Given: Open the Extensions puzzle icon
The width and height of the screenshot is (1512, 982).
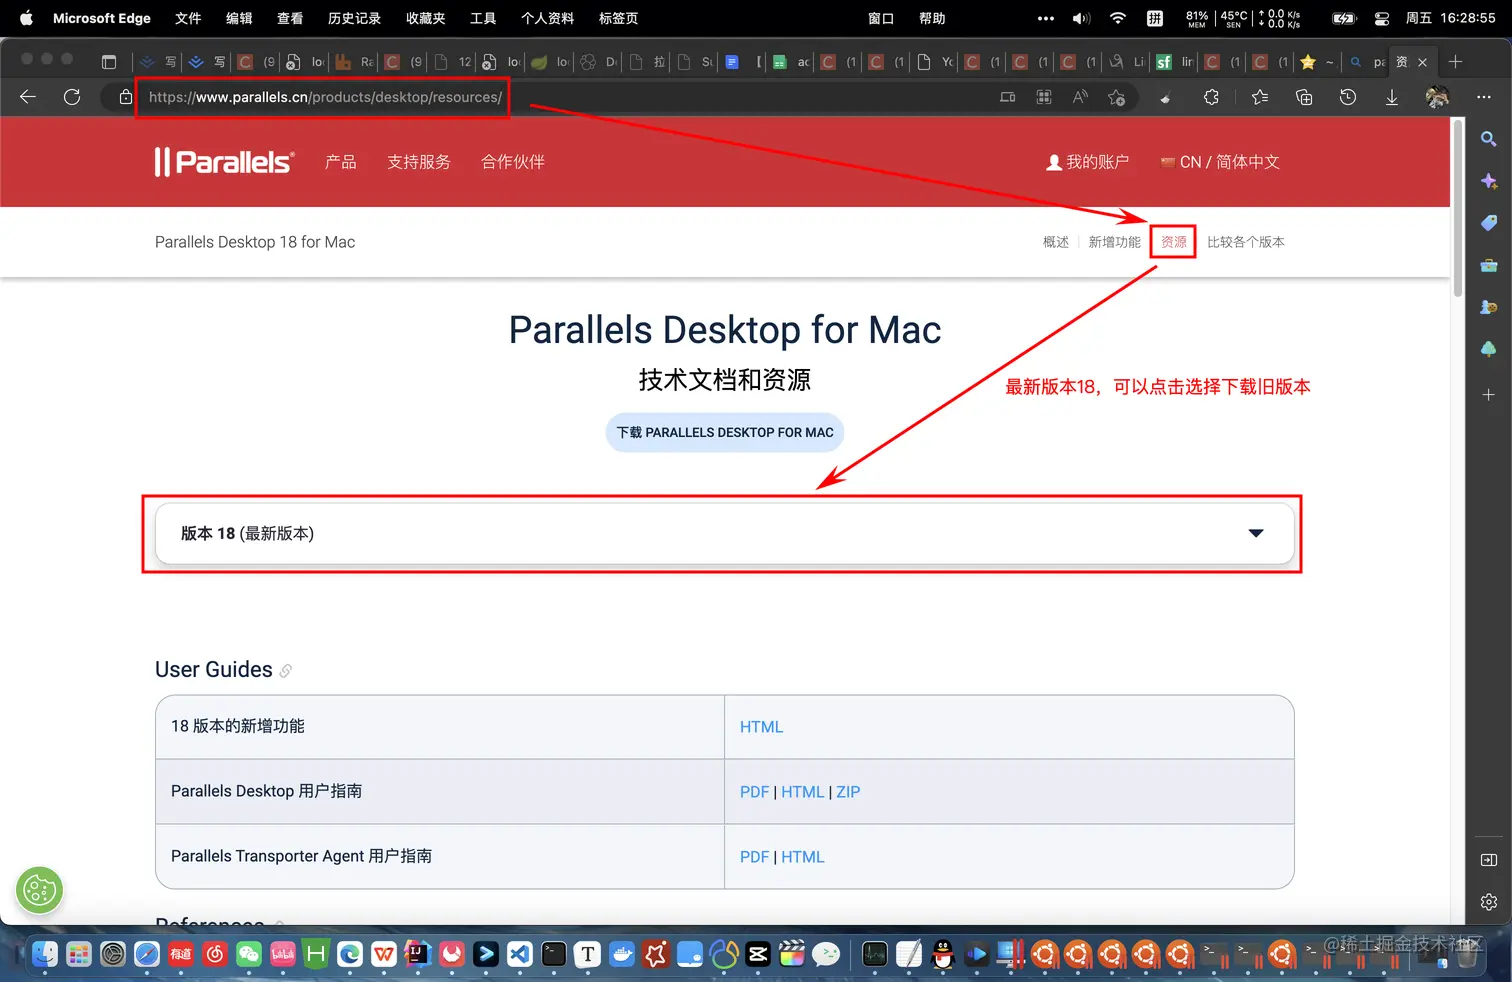Looking at the screenshot, I should point(1211,97).
